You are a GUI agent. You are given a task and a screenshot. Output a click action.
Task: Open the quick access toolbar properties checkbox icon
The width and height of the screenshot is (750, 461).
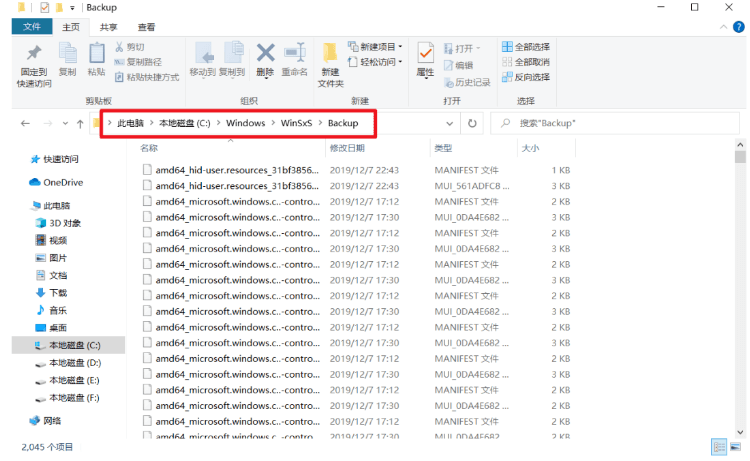point(44,8)
